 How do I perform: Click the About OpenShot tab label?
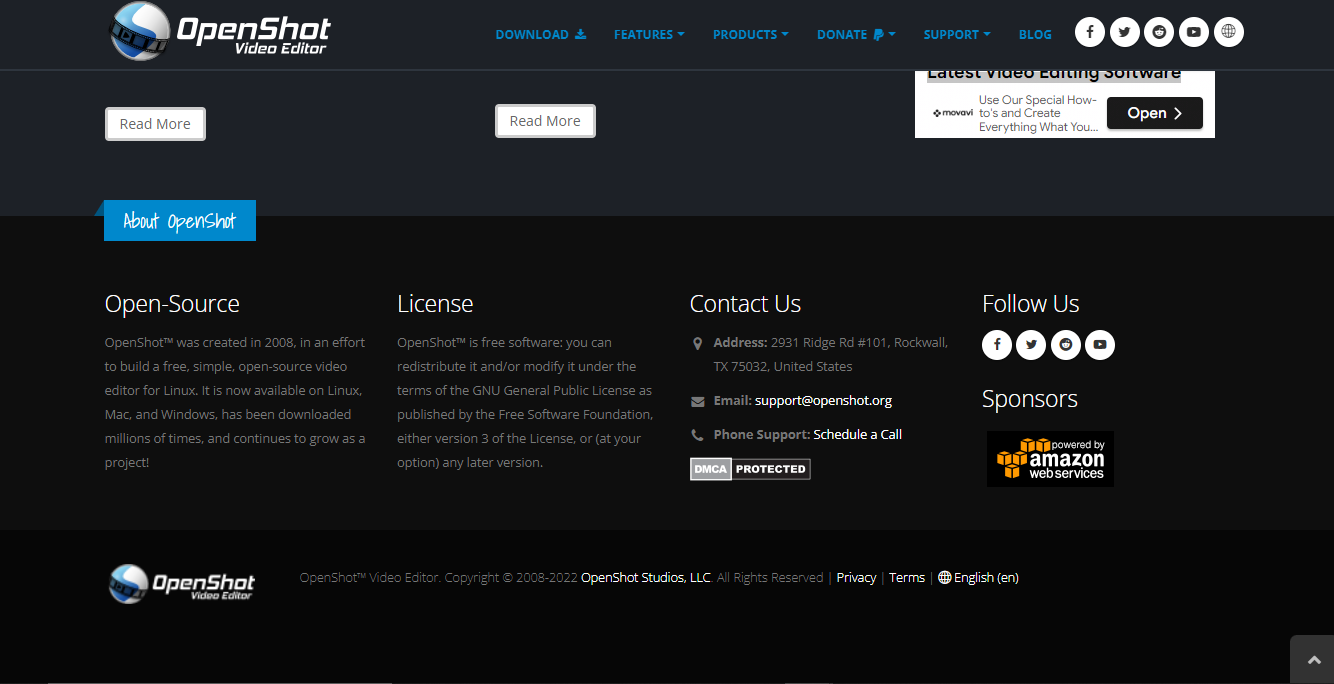(180, 221)
